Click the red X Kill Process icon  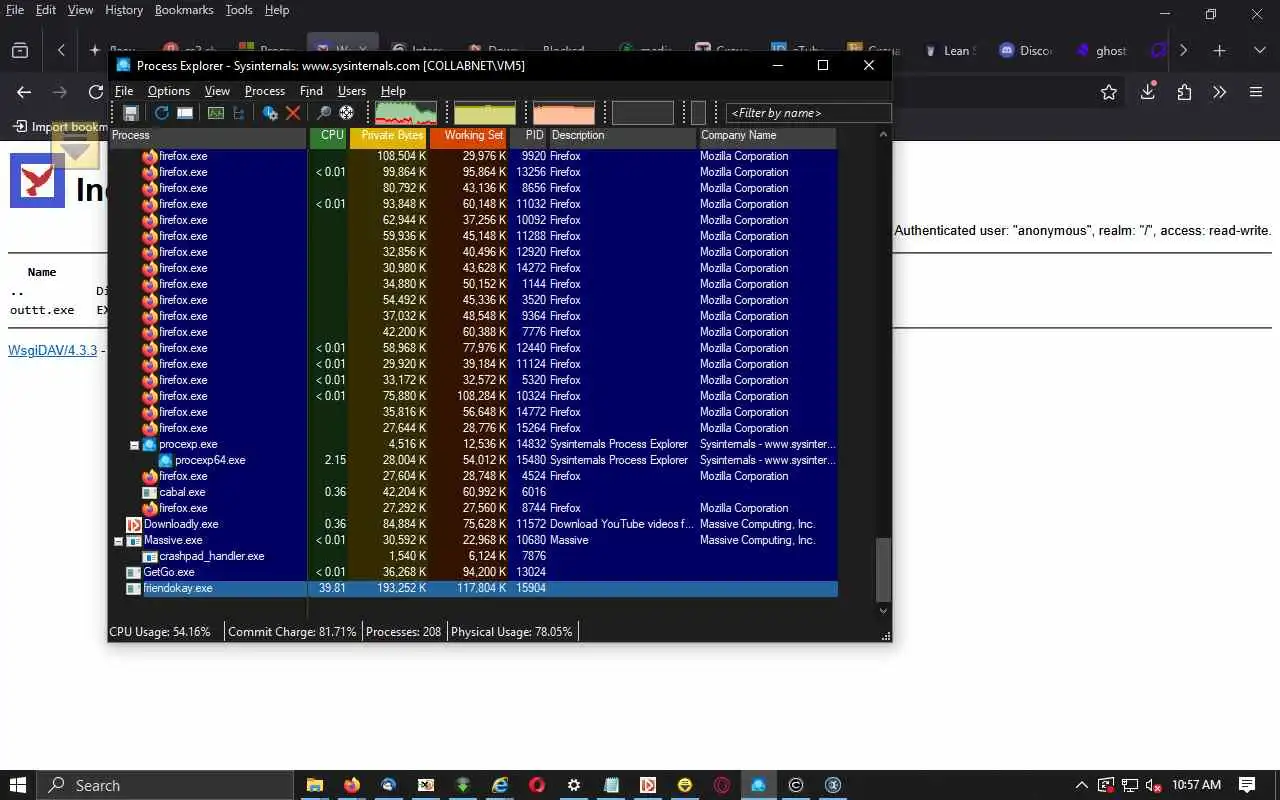293,113
